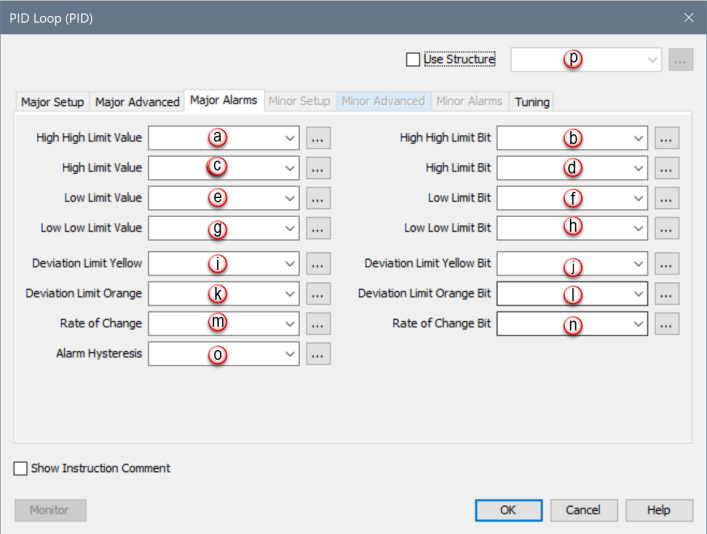Click ellipsis beside Rate of Change Bit
The image size is (707, 534).
tap(667, 324)
